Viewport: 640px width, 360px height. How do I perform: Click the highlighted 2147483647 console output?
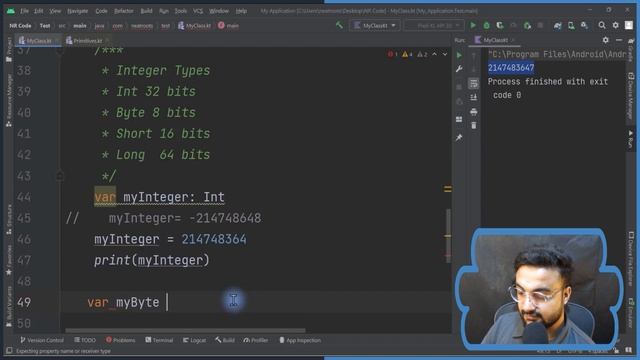click(x=511, y=68)
